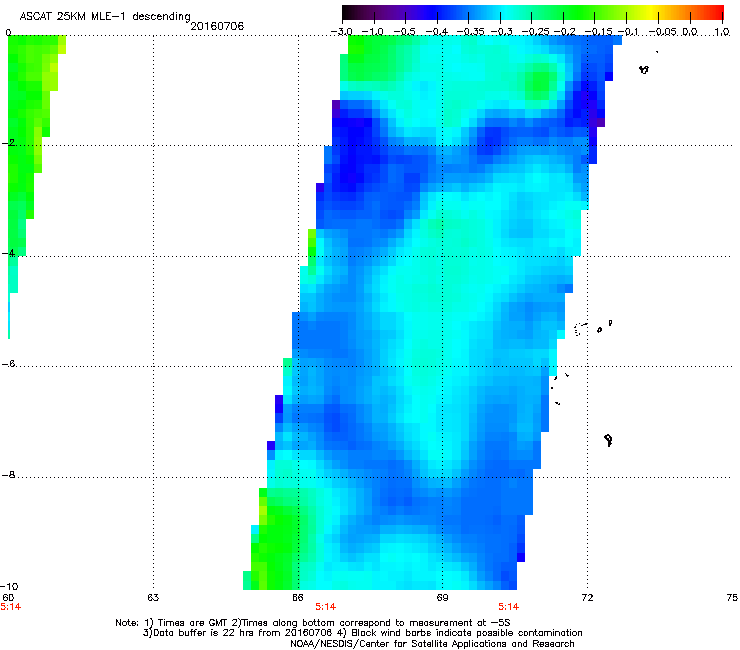Click the color bar label "-1.0"
Screen dimensions: 740x650
coord(372,32)
